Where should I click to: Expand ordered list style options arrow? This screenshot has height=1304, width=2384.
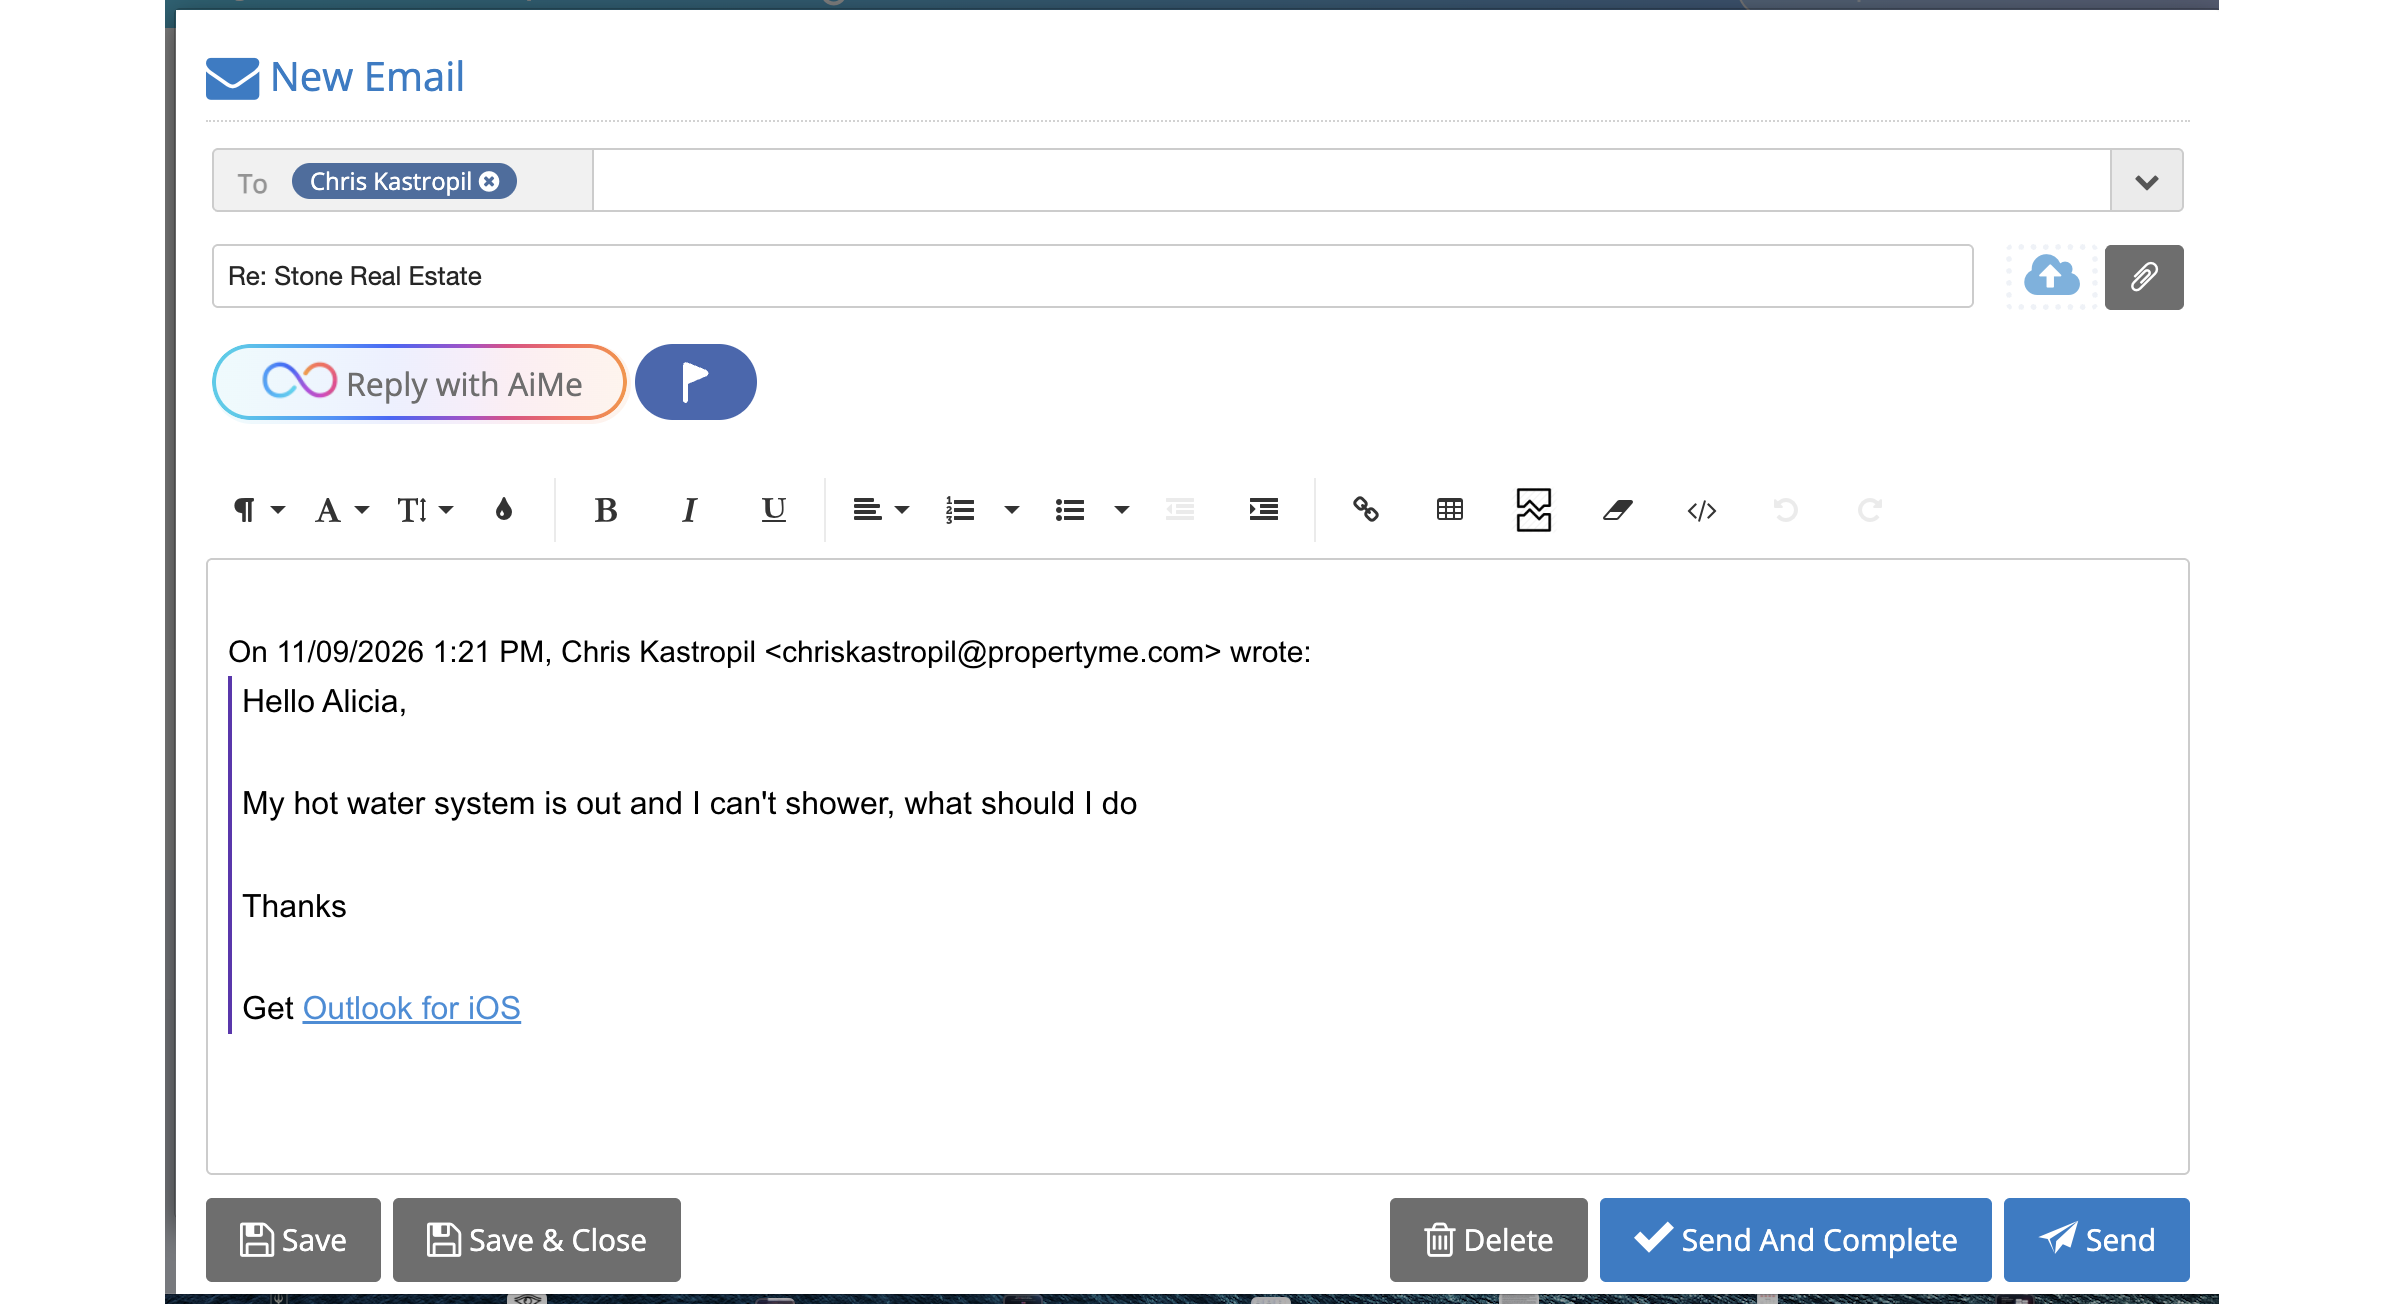1012,510
